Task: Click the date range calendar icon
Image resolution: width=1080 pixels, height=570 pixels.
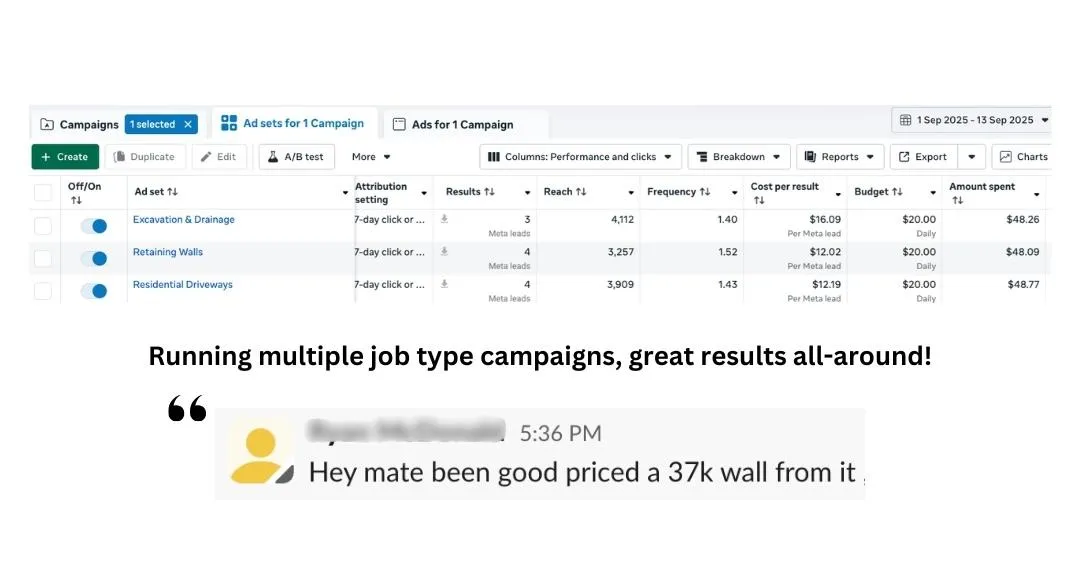Action: [x=905, y=120]
